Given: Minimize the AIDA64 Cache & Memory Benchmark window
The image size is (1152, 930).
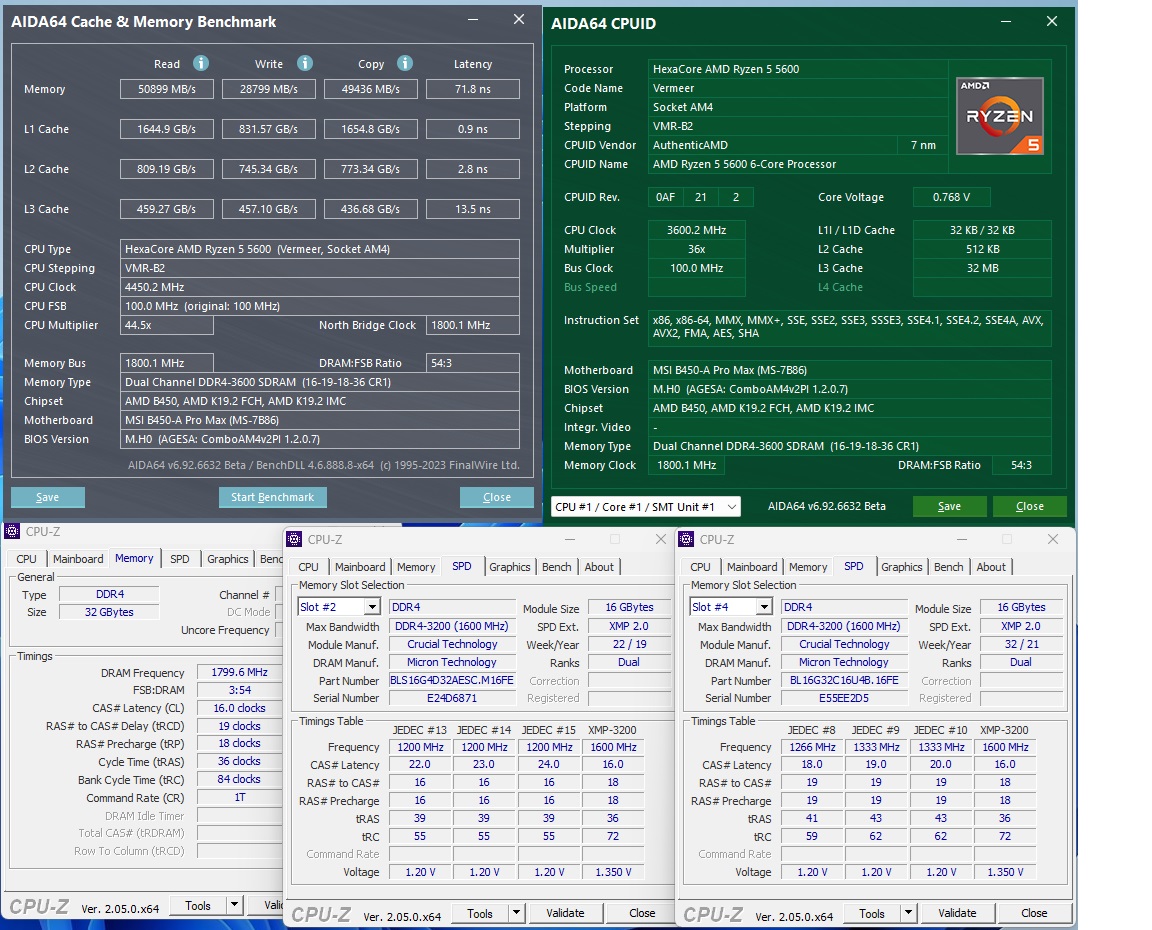Looking at the screenshot, I should pos(472,20).
